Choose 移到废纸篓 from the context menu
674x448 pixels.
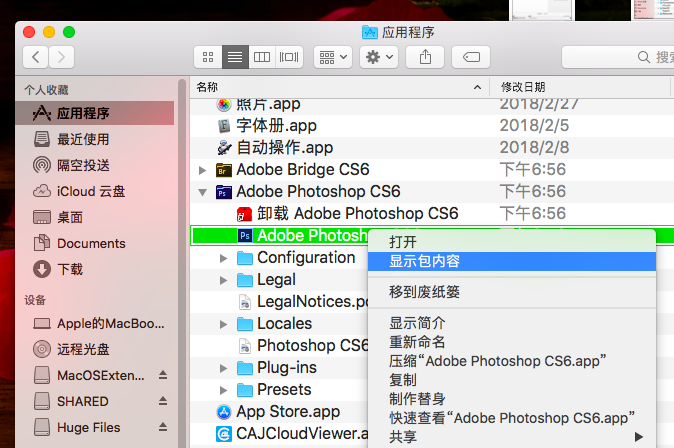(512, 292)
